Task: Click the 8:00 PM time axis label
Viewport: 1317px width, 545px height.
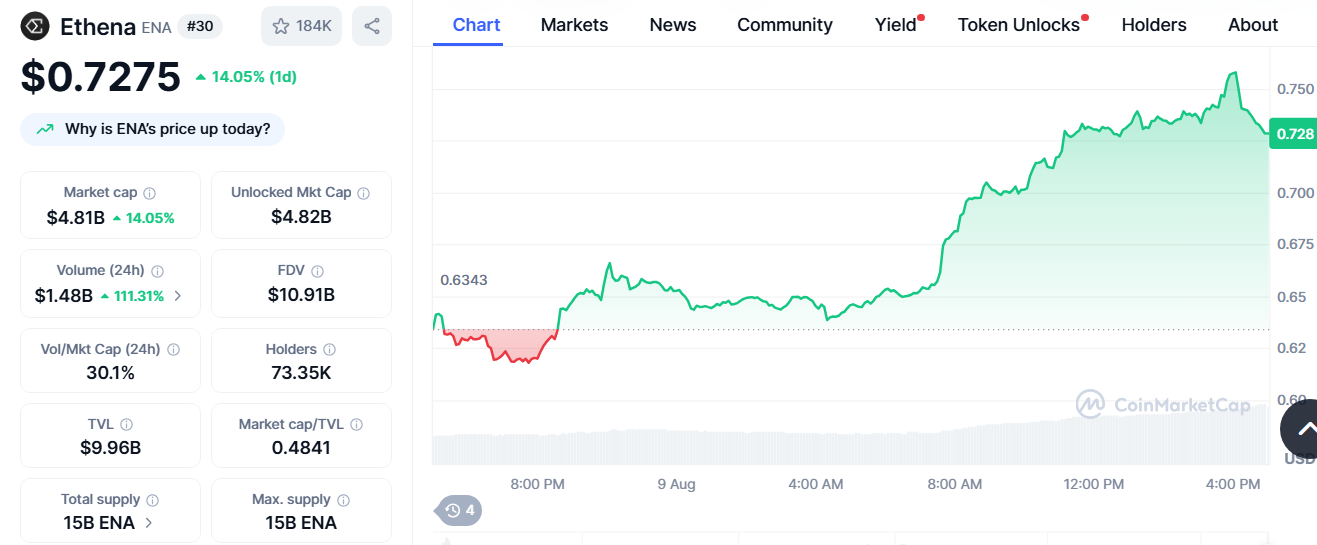Action: point(538,484)
